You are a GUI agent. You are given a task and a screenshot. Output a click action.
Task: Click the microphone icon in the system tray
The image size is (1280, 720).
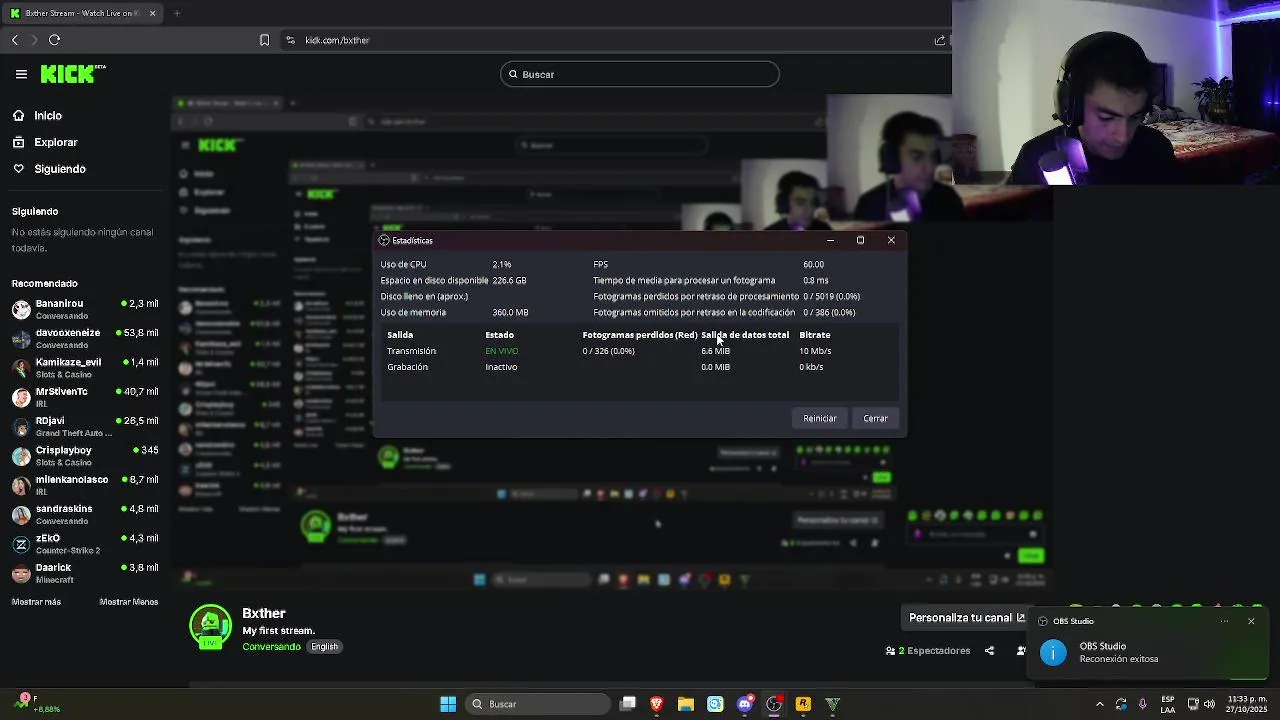pos(1143,704)
